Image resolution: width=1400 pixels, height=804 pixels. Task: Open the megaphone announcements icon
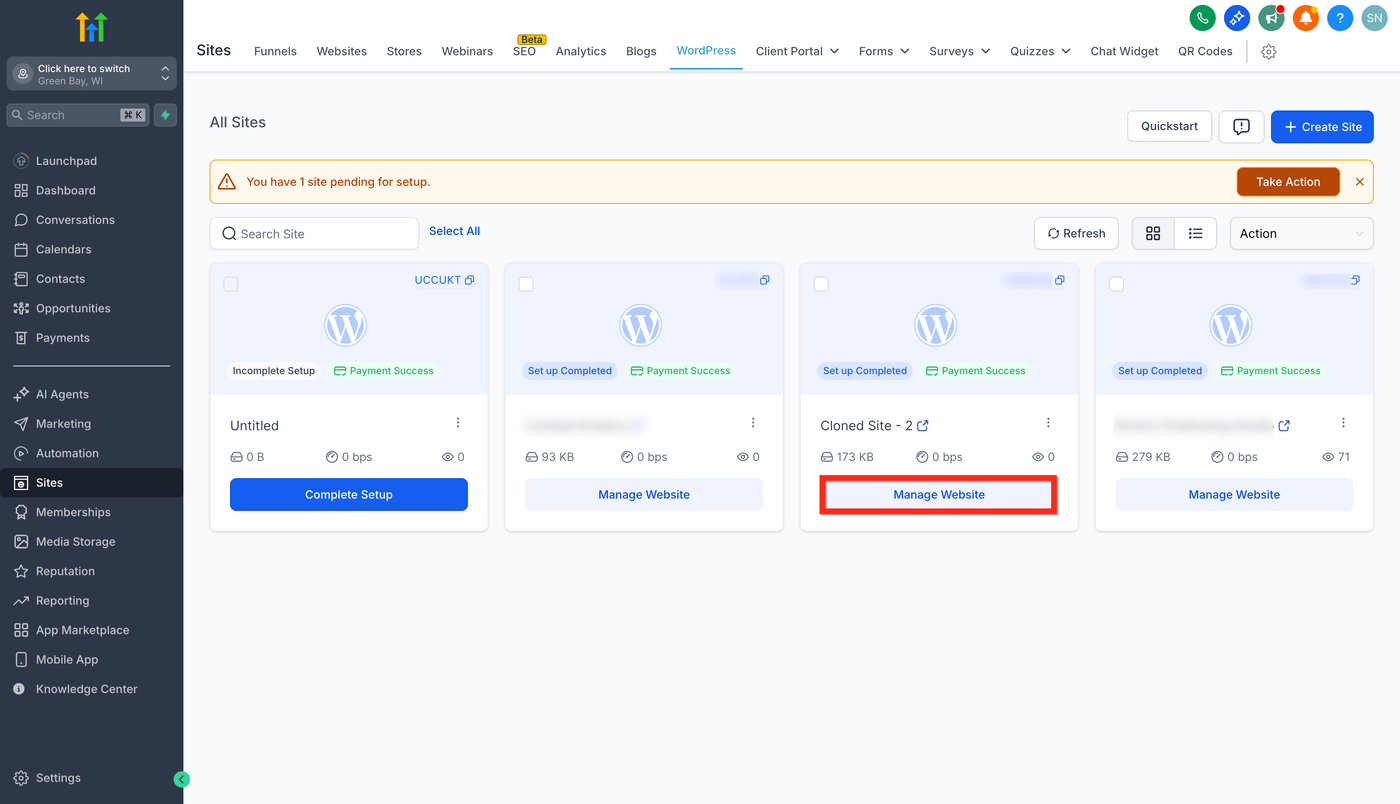[x=1271, y=17]
